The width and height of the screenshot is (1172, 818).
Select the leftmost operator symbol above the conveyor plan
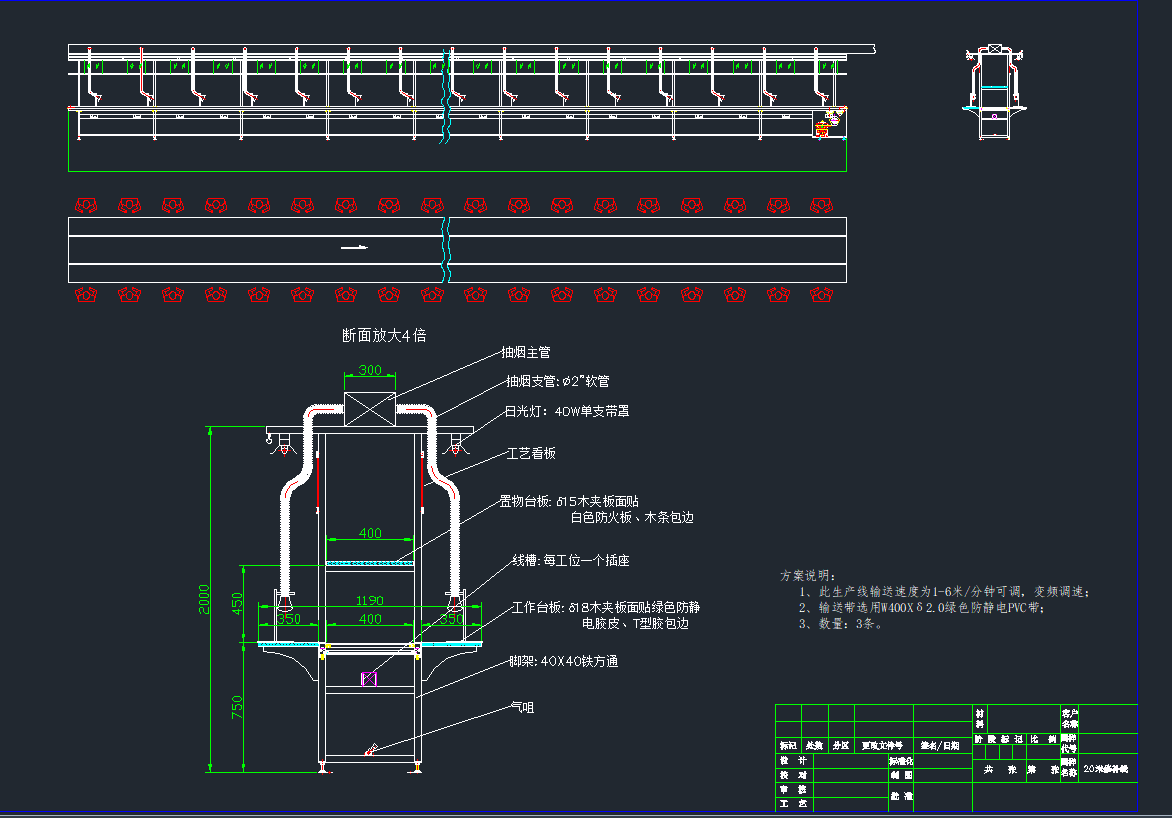(86, 205)
